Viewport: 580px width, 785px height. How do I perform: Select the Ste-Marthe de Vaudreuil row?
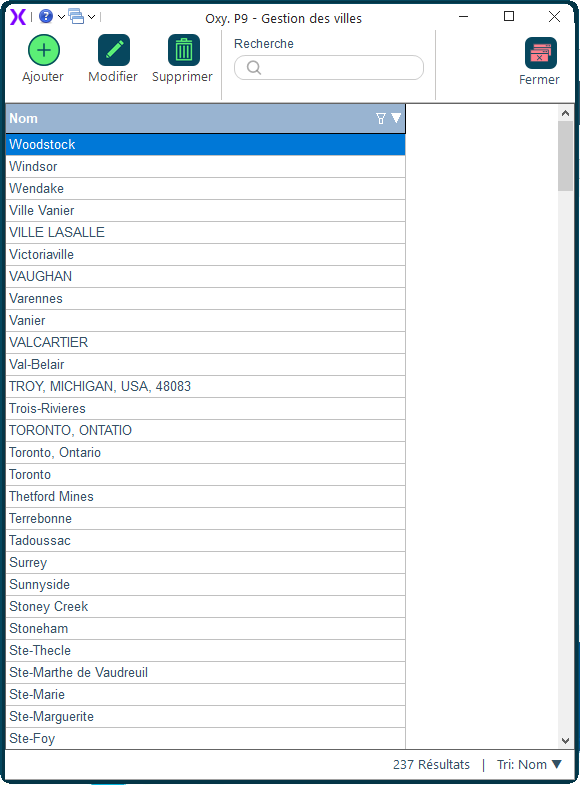point(205,672)
